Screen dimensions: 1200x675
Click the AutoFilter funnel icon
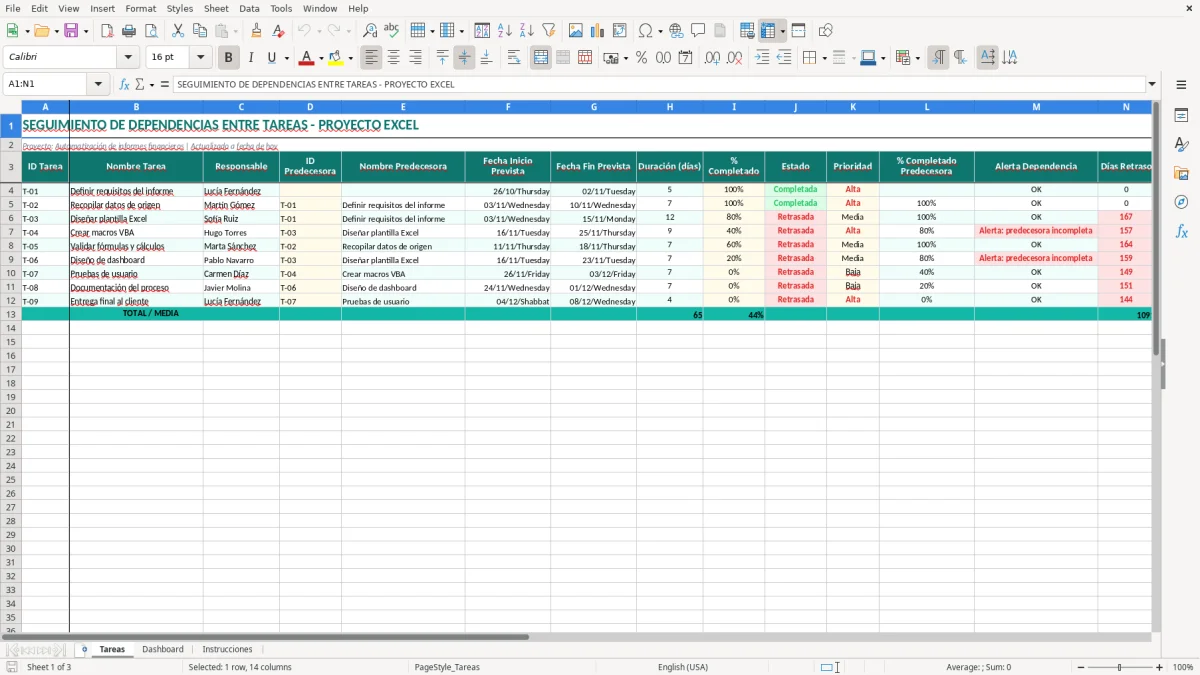pyautogui.click(x=548, y=31)
